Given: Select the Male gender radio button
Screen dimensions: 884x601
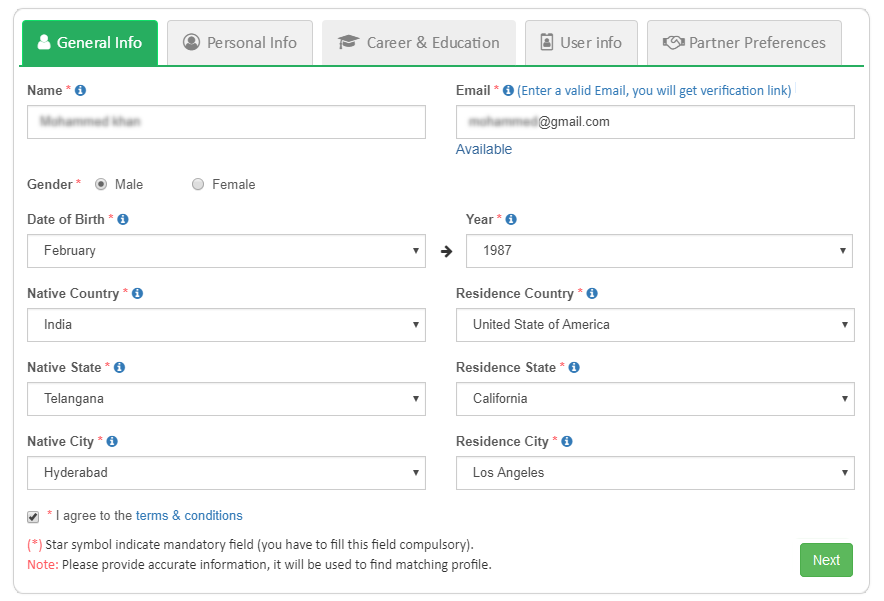Looking at the screenshot, I should coord(101,184).
